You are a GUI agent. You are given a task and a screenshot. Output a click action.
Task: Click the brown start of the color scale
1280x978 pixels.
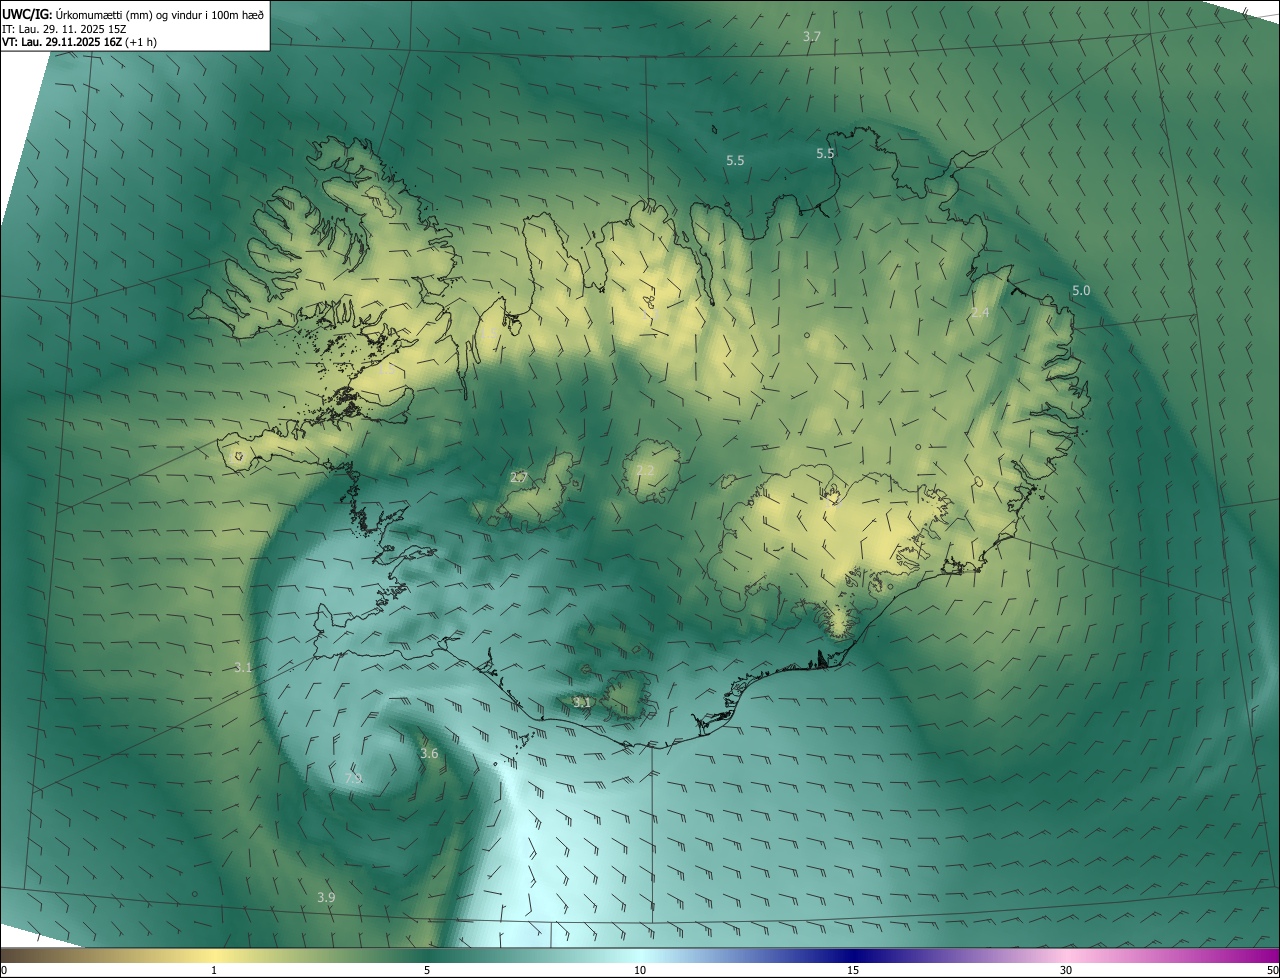(20, 955)
